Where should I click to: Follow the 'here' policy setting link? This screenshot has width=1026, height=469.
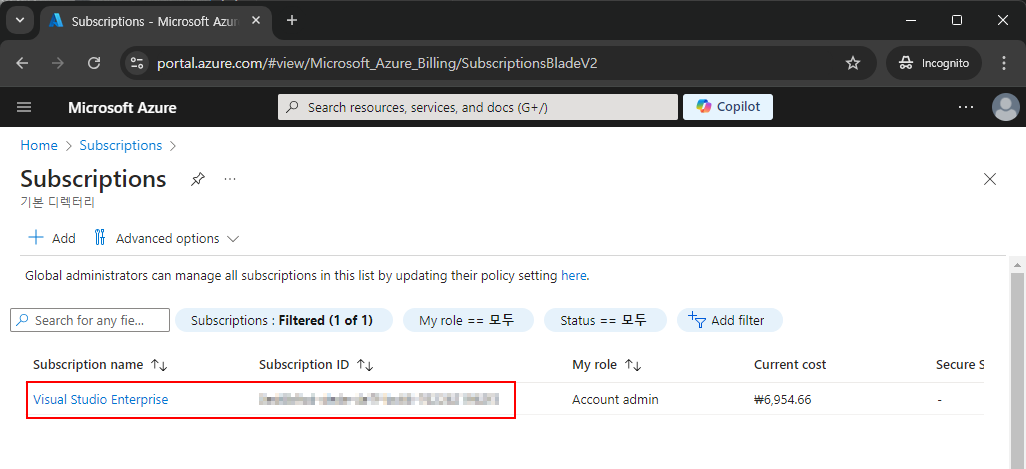pos(574,275)
